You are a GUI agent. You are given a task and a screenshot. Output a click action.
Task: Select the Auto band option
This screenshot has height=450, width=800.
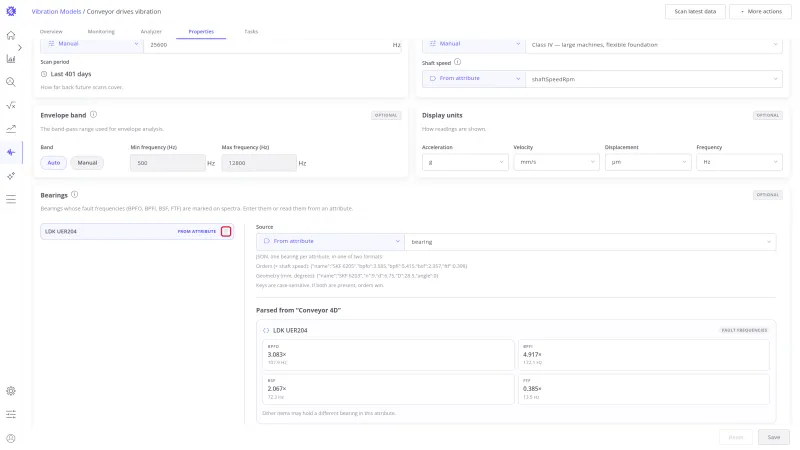(54, 163)
